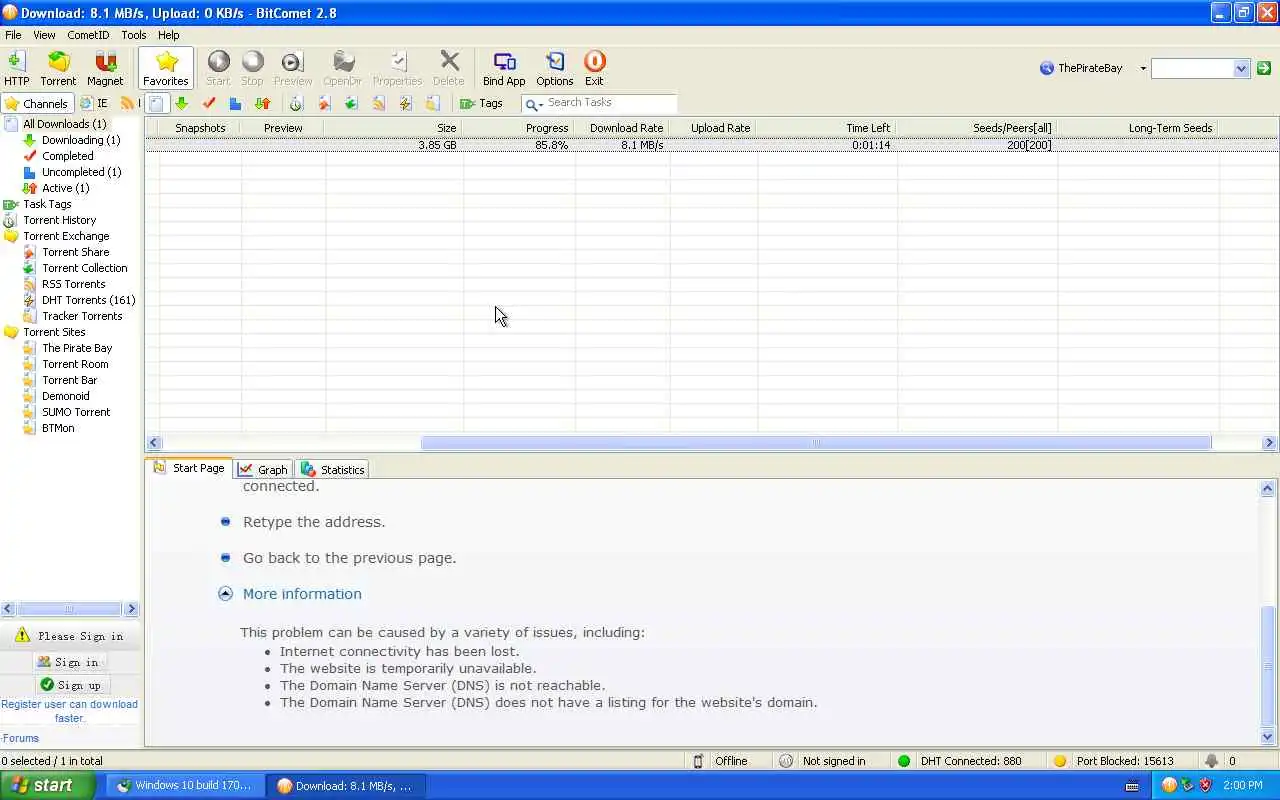Click DHT Torrents lightning filter icon

[x=405, y=103]
